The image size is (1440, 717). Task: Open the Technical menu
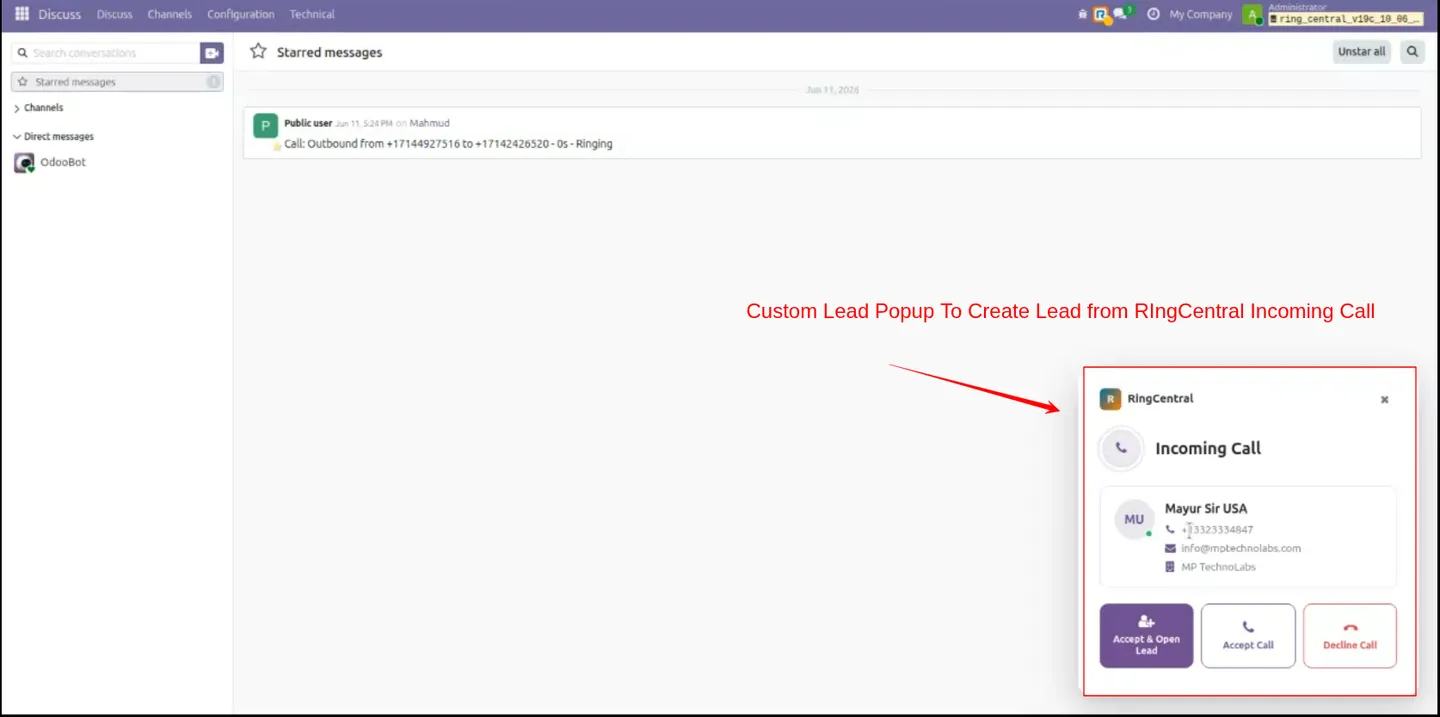312,14
